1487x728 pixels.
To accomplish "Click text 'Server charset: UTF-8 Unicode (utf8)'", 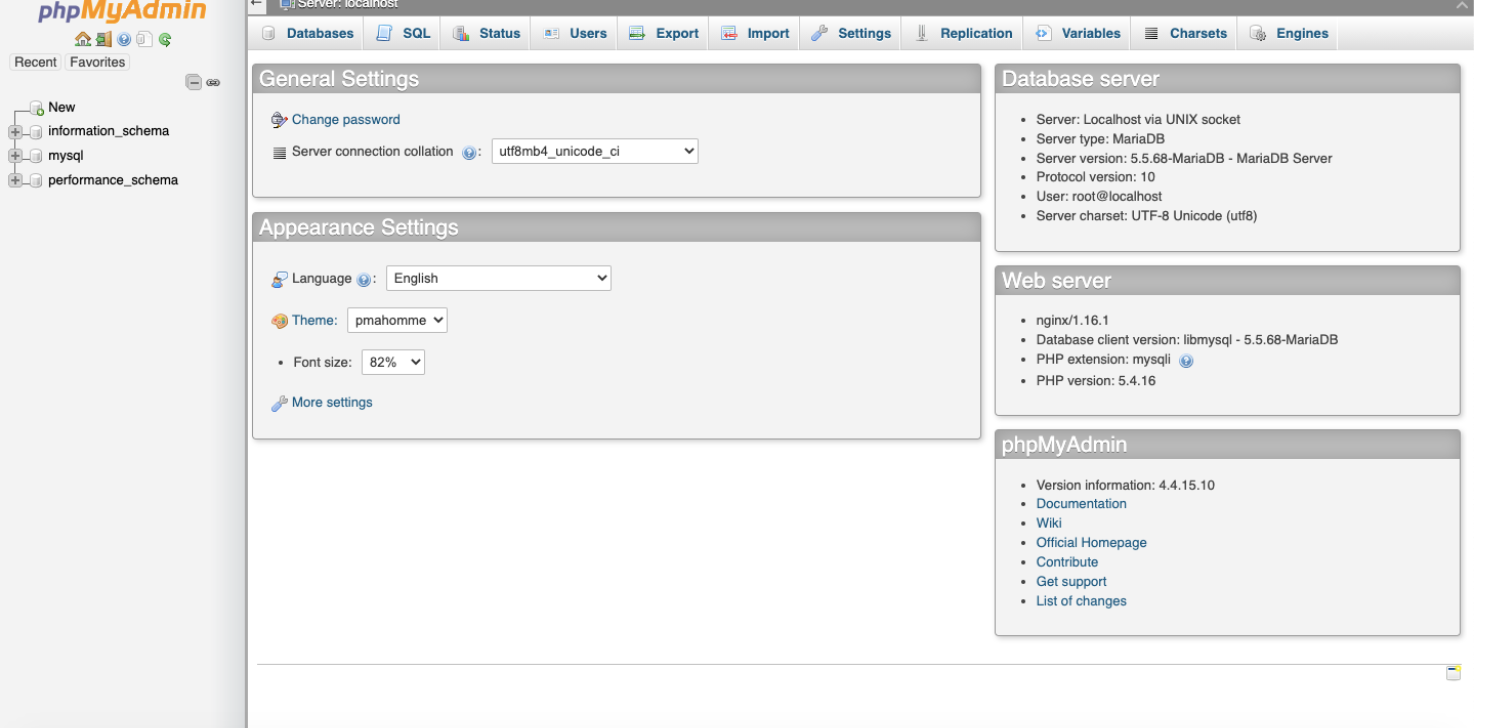I will (x=1147, y=216).
